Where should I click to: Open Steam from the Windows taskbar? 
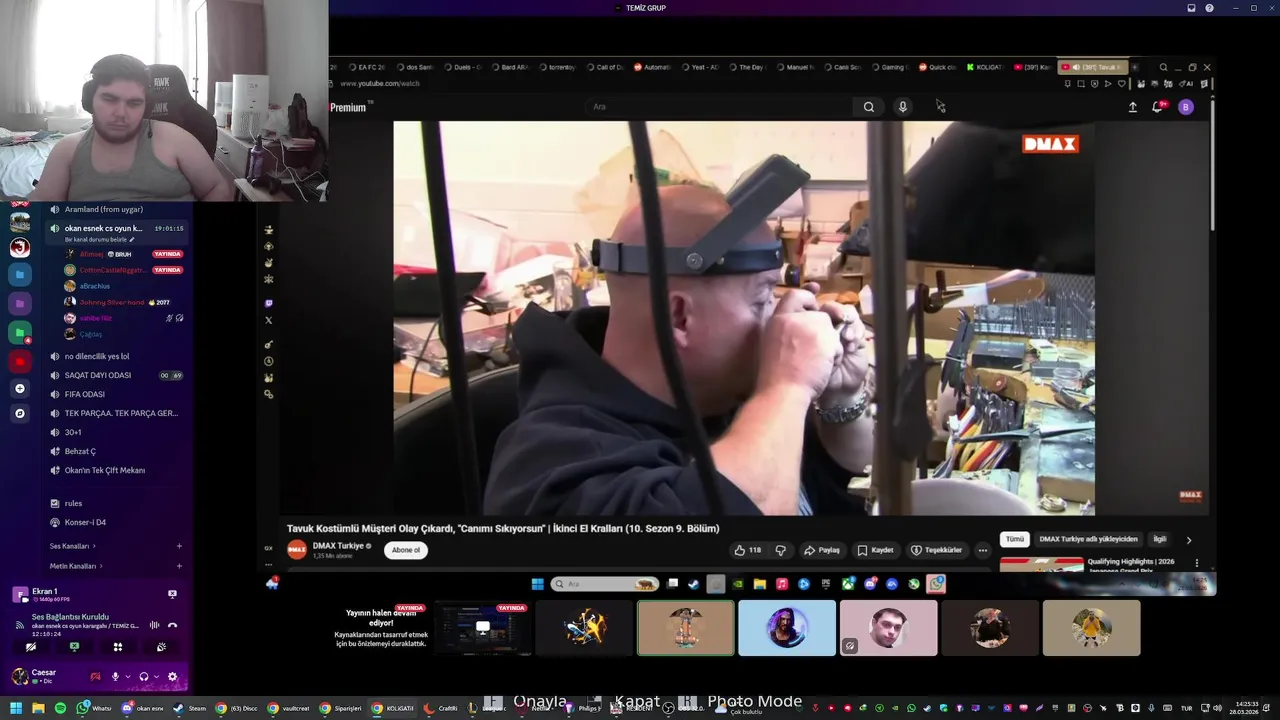pyautogui.click(x=189, y=708)
